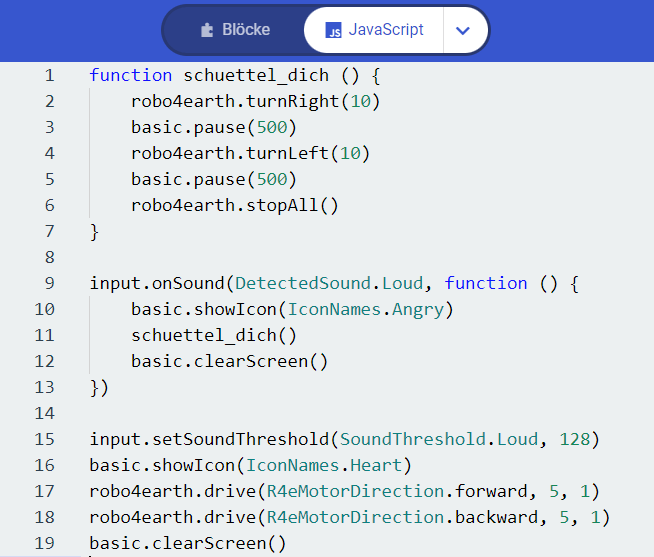The height and width of the screenshot is (557, 654).
Task: Click the turnRight value 10 on line 2
Action: 360,101
